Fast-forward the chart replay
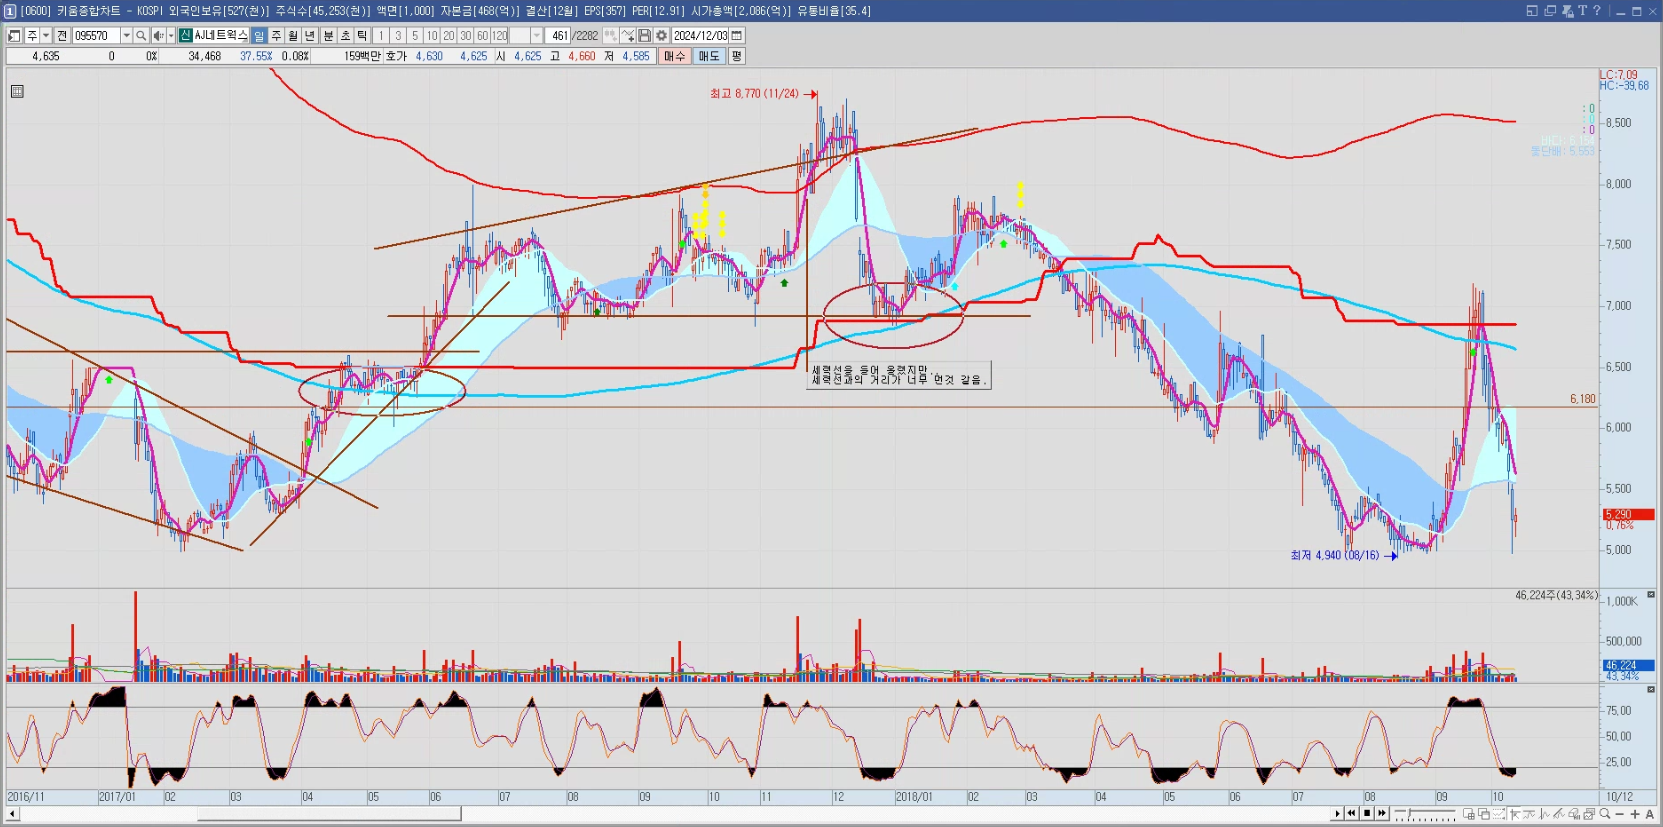This screenshot has width=1663, height=827. pyautogui.click(x=1382, y=814)
